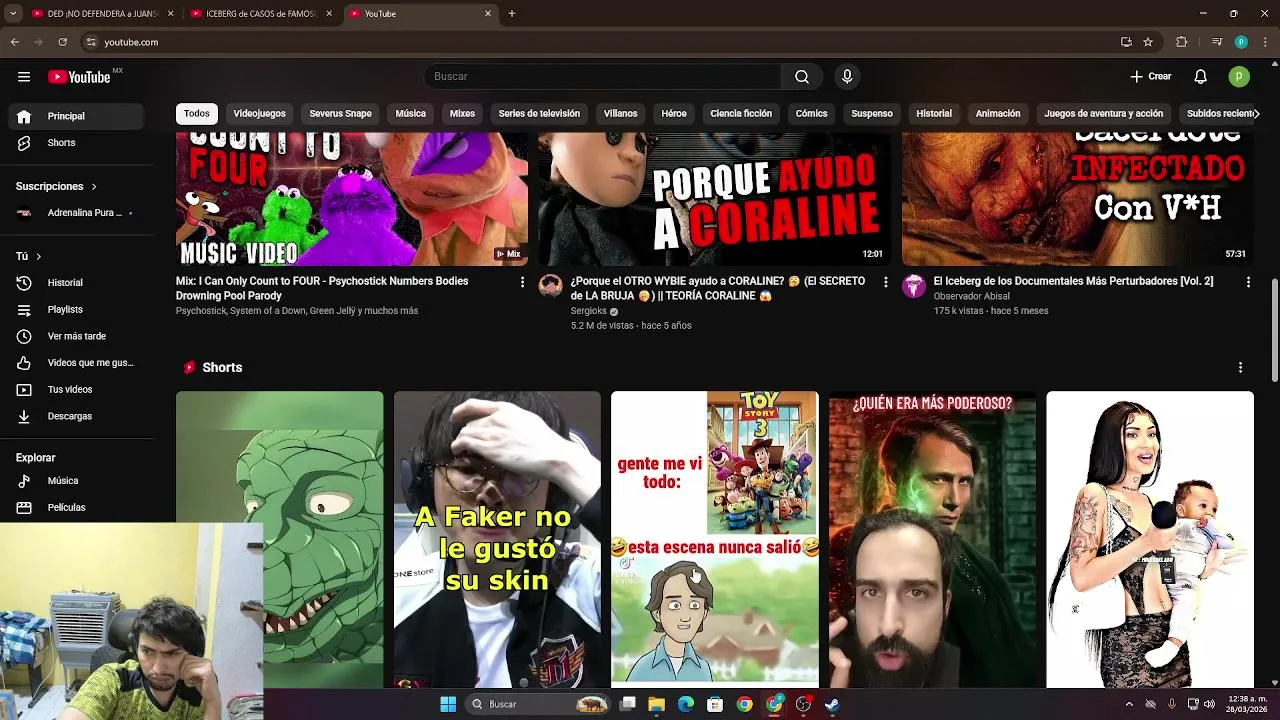1280x720 pixels.
Task: Open Shorts in the left sidebar
Action: point(77,143)
